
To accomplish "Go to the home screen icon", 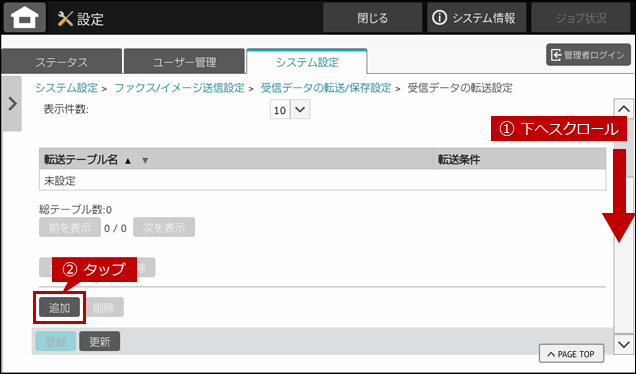I will [25, 18].
